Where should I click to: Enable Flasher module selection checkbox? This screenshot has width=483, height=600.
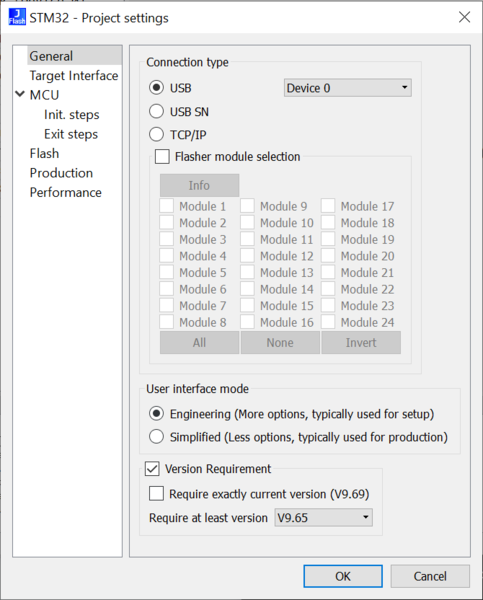(x=162, y=157)
